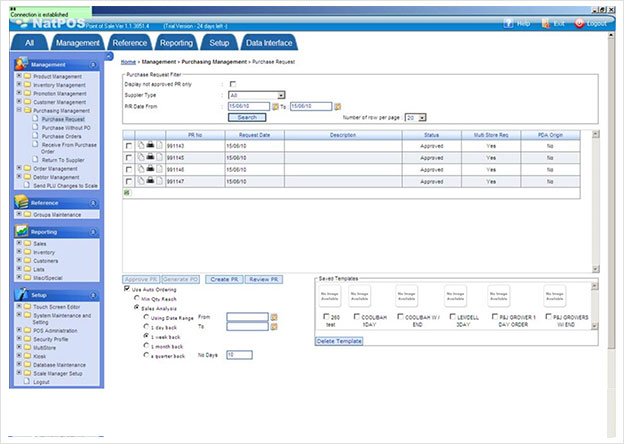Click the No Days input field
624x444 pixels.
[239, 354]
